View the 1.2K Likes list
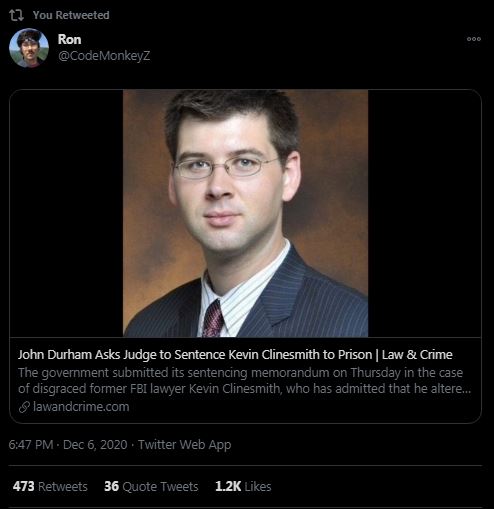The image size is (494, 509). (x=243, y=486)
